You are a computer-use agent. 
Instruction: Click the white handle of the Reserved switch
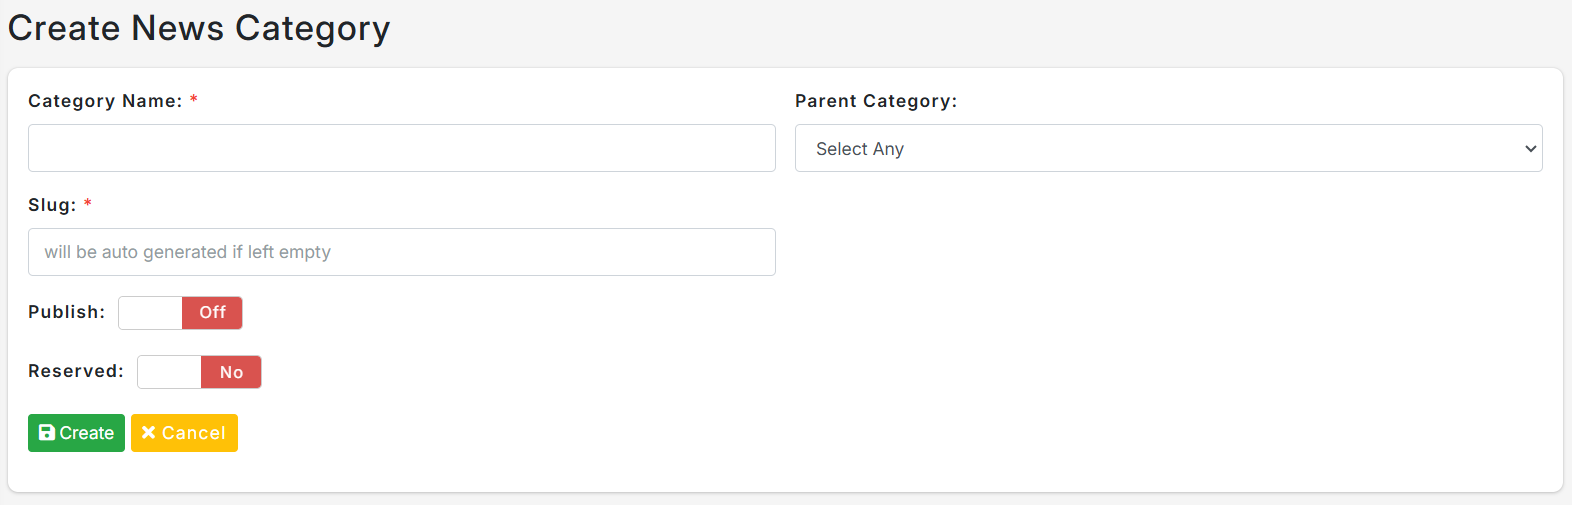tap(169, 372)
